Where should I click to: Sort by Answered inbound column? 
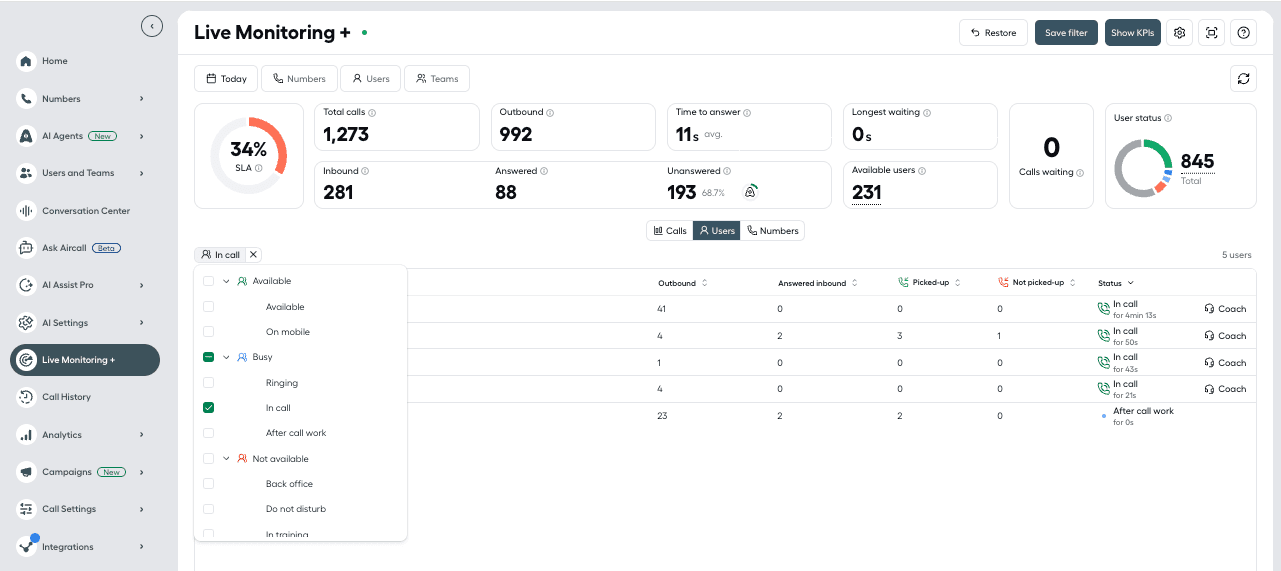point(818,283)
